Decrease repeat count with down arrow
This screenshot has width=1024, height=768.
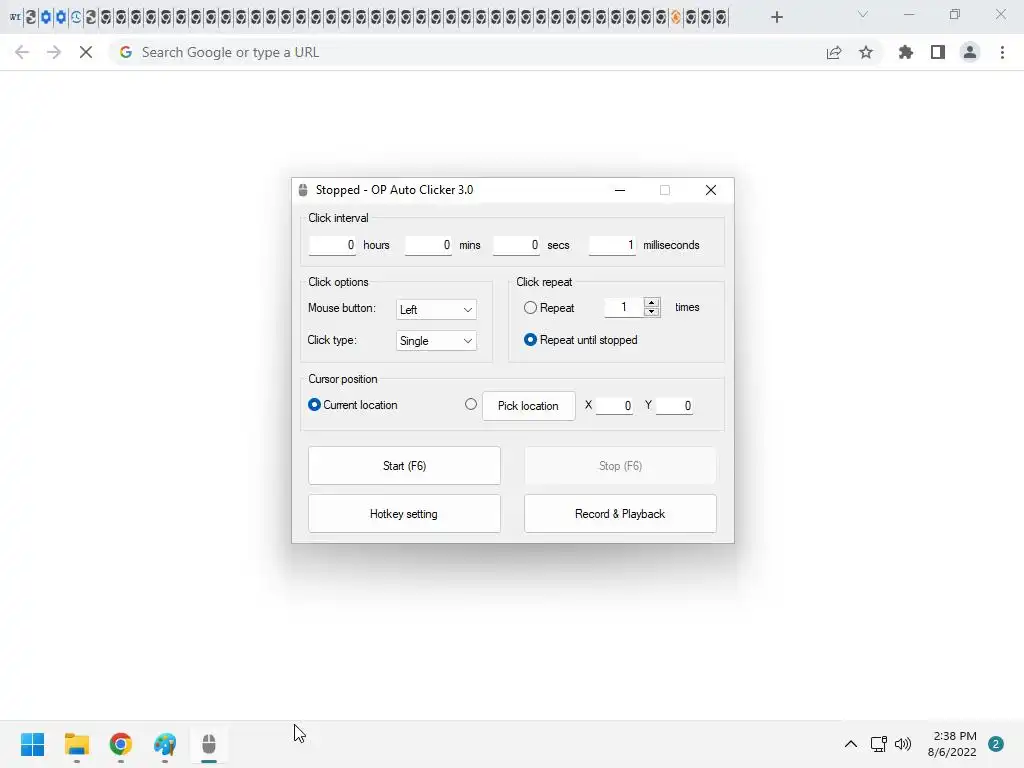[652, 312]
